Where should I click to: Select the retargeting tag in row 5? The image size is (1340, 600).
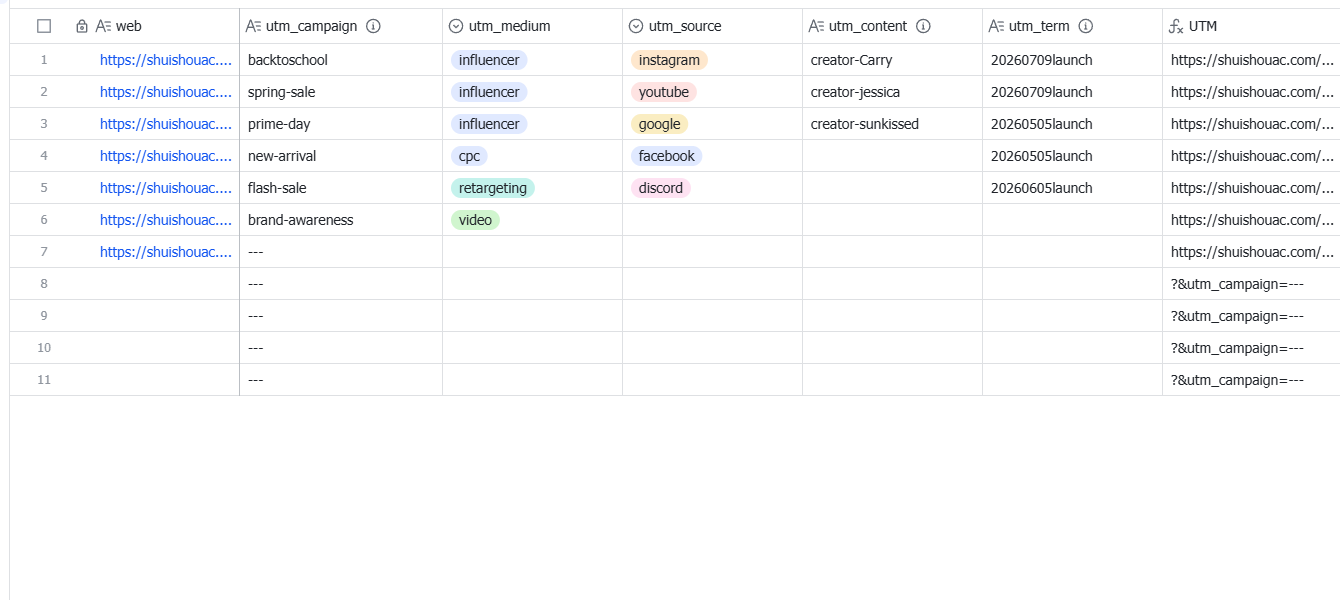pyautogui.click(x=493, y=188)
